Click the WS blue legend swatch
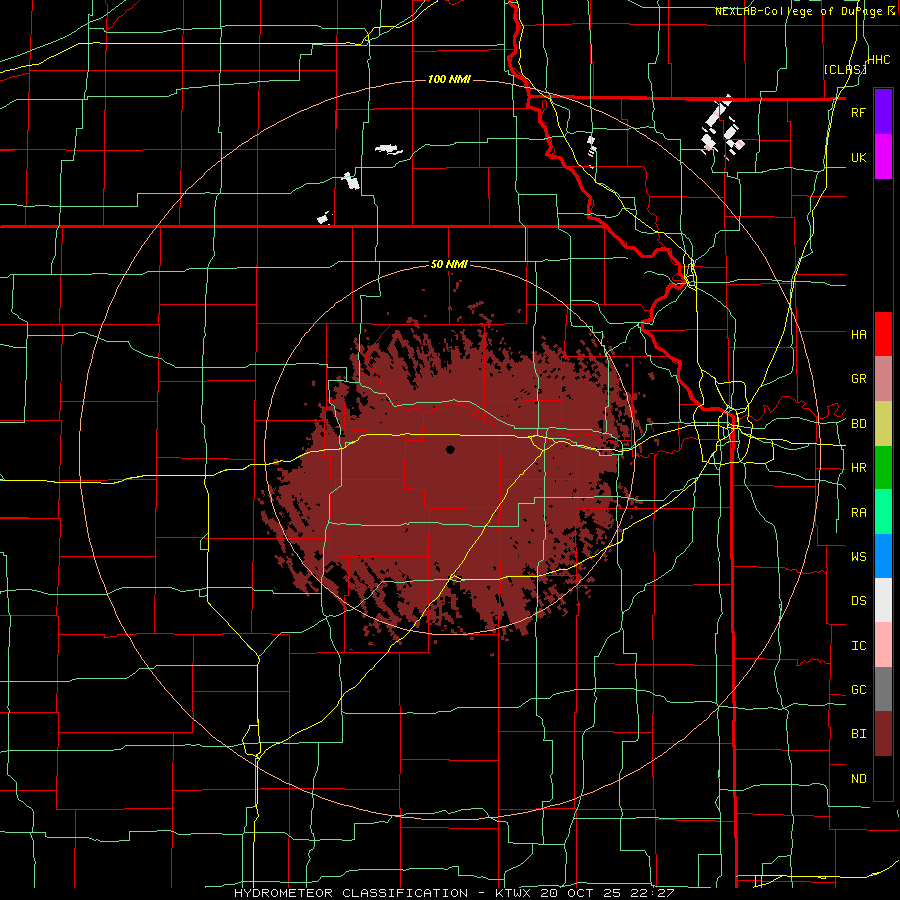The width and height of the screenshot is (900, 900). click(x=883, y=556)
